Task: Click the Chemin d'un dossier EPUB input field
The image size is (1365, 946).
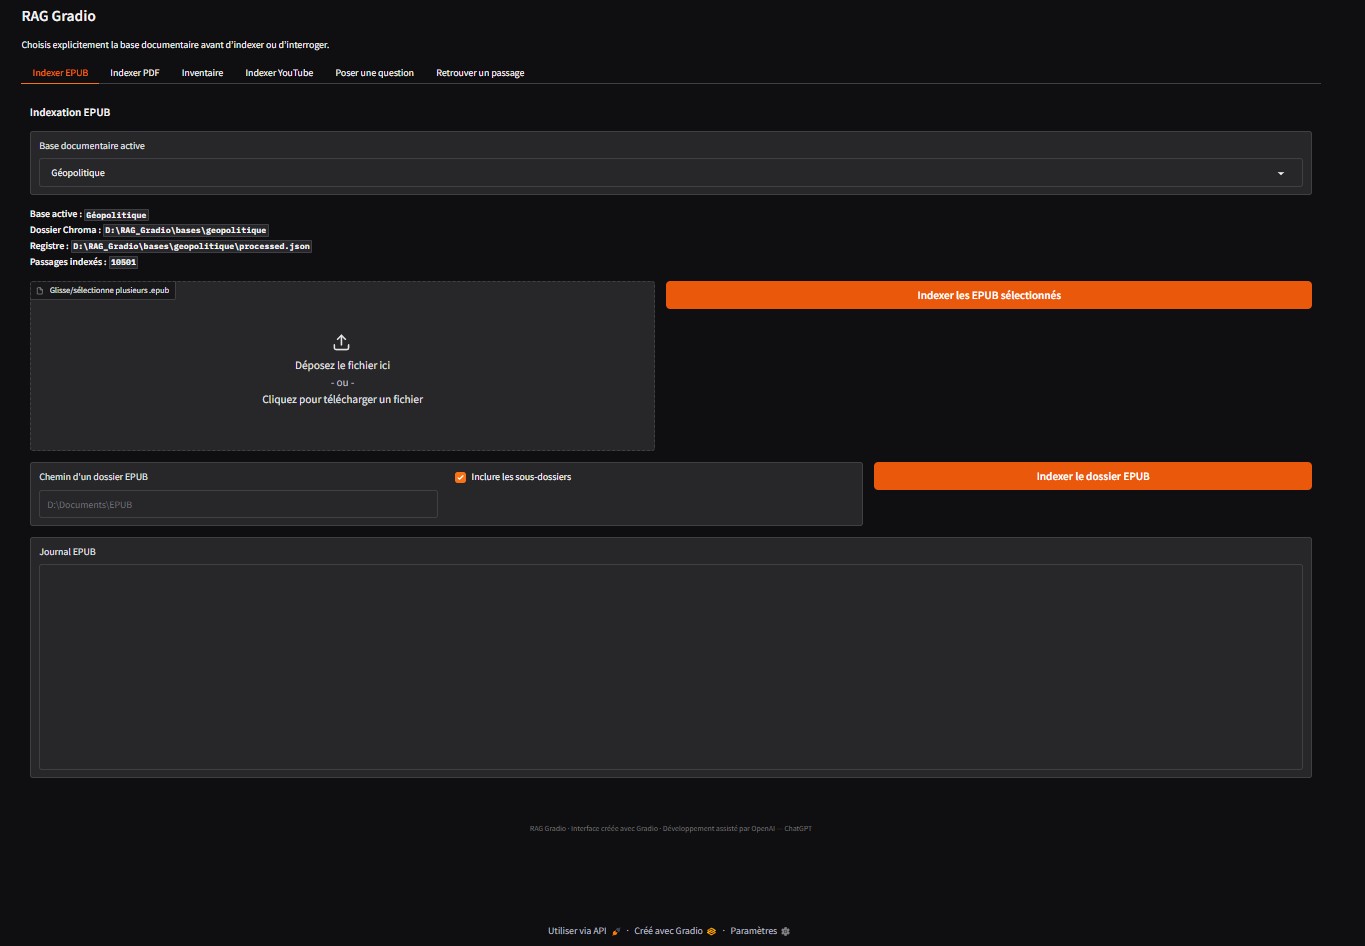Action: (x=239, y=504)
